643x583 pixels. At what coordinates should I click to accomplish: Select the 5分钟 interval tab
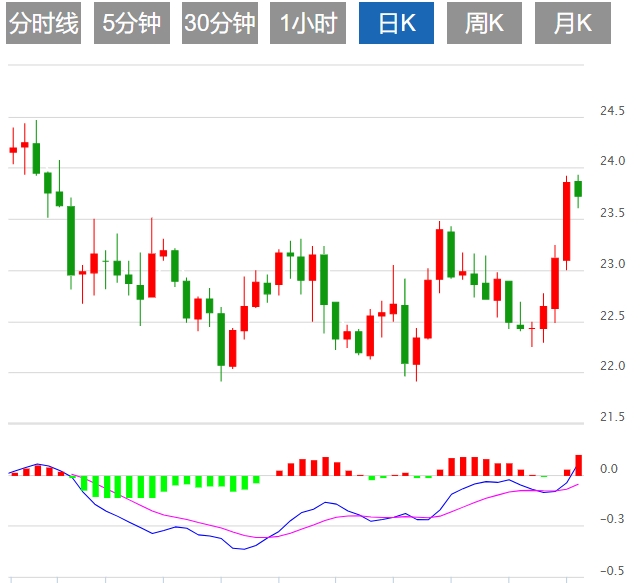coord(132,23)
